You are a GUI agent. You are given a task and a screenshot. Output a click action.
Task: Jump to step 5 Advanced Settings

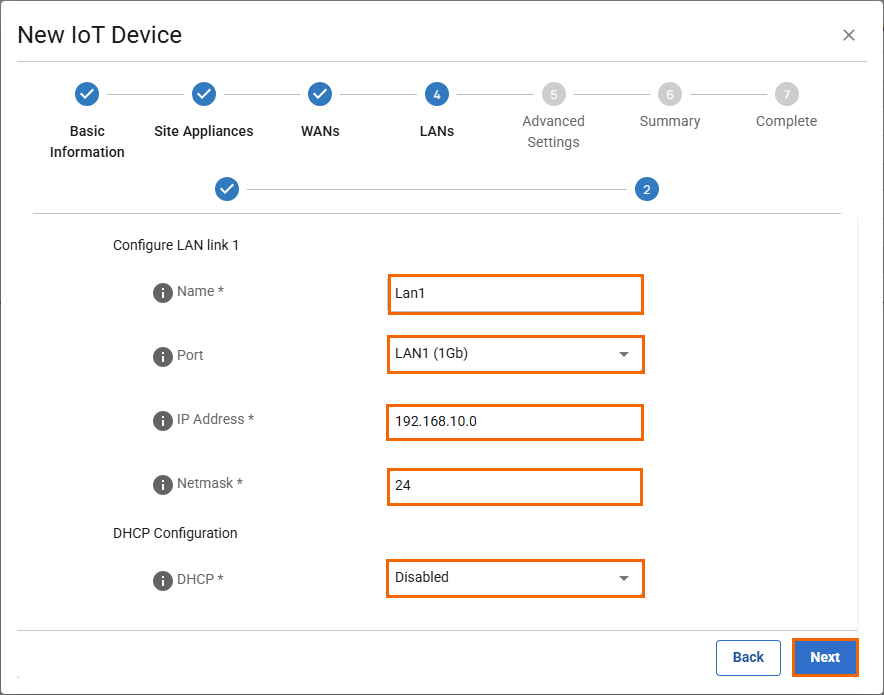(x=553, y=94)
